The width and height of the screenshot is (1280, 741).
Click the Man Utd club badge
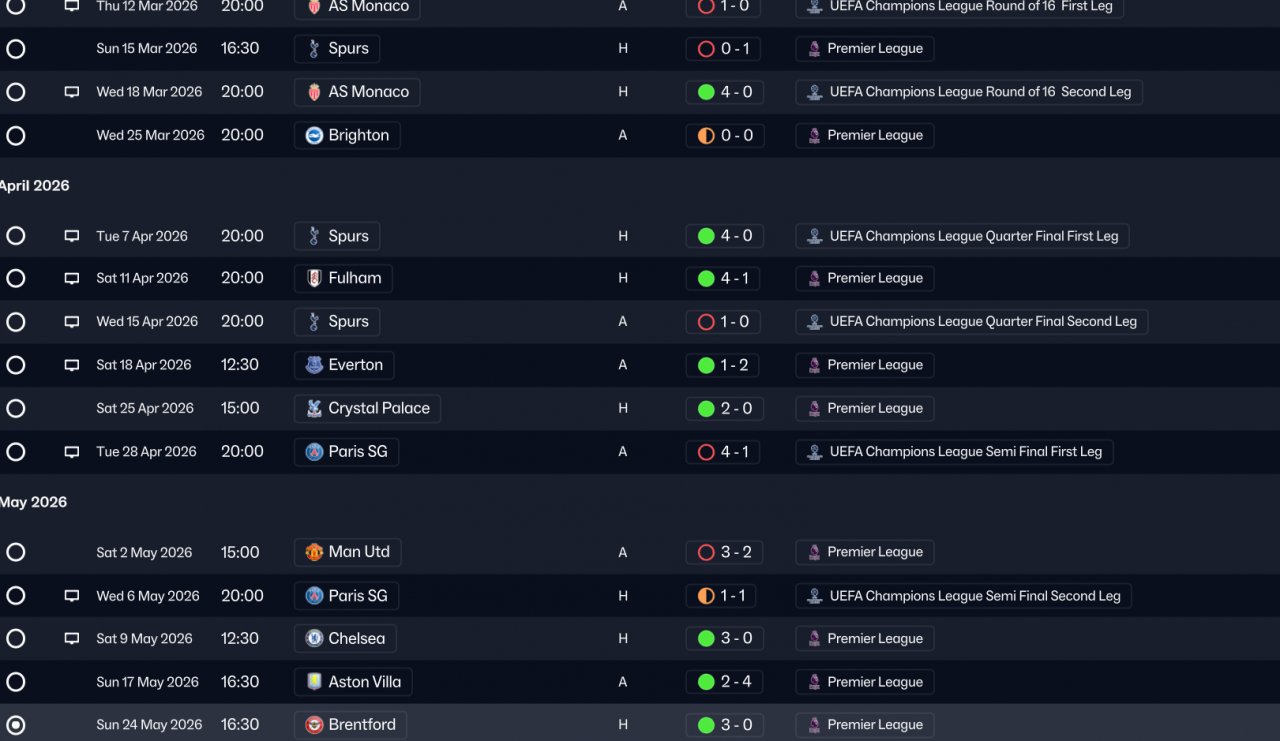pyautogui.click(x=314, y=552)
